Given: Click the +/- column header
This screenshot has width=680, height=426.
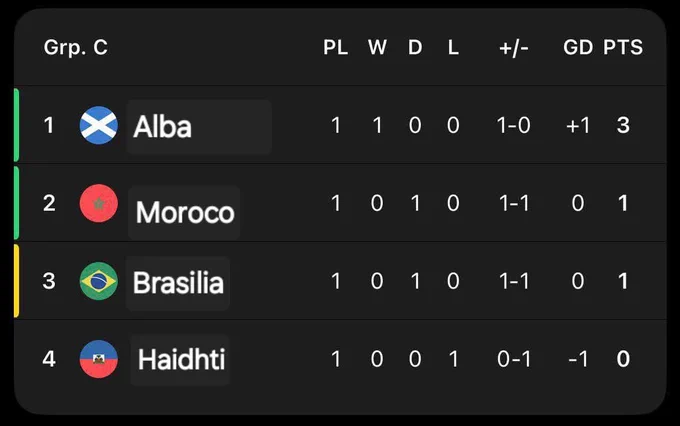Looking at the screenshot, I should [514, 48].
